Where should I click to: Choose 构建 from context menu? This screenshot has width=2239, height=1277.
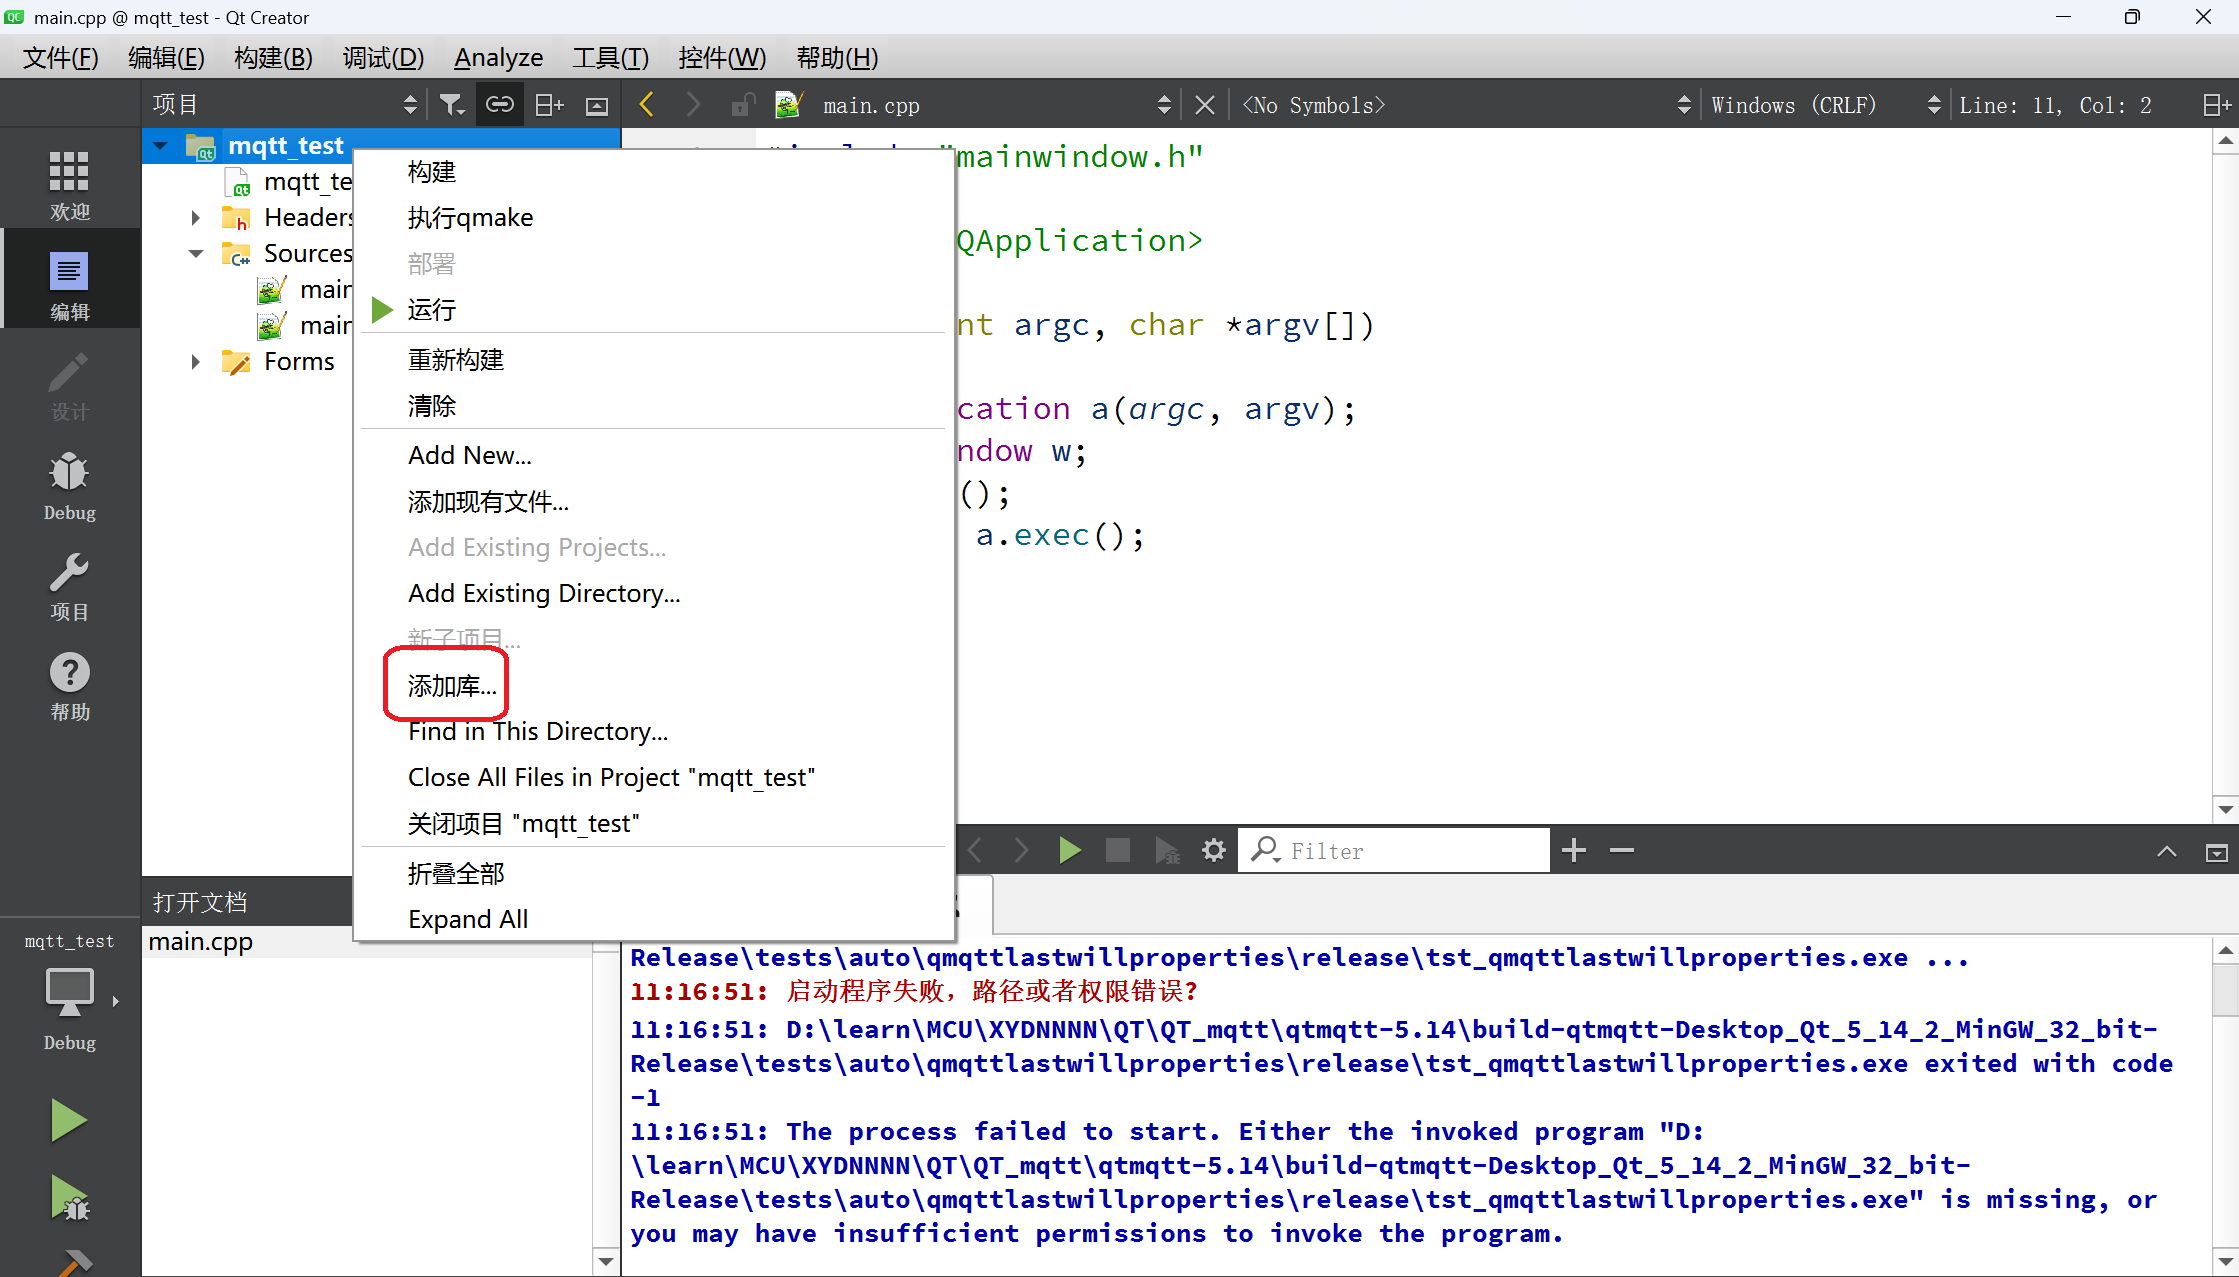coord(654,172)
